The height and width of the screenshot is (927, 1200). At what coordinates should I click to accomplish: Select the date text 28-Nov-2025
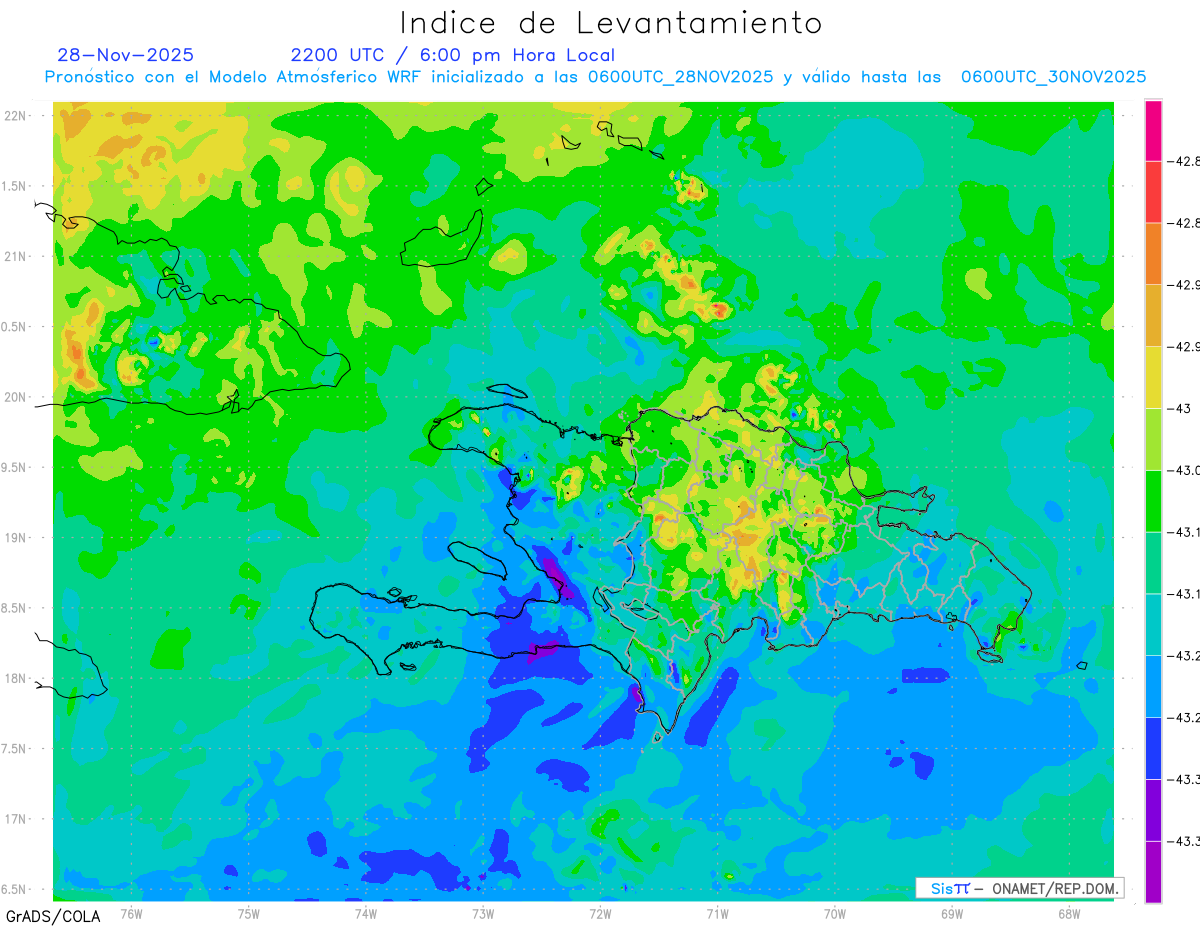click(x=126, y=55)
